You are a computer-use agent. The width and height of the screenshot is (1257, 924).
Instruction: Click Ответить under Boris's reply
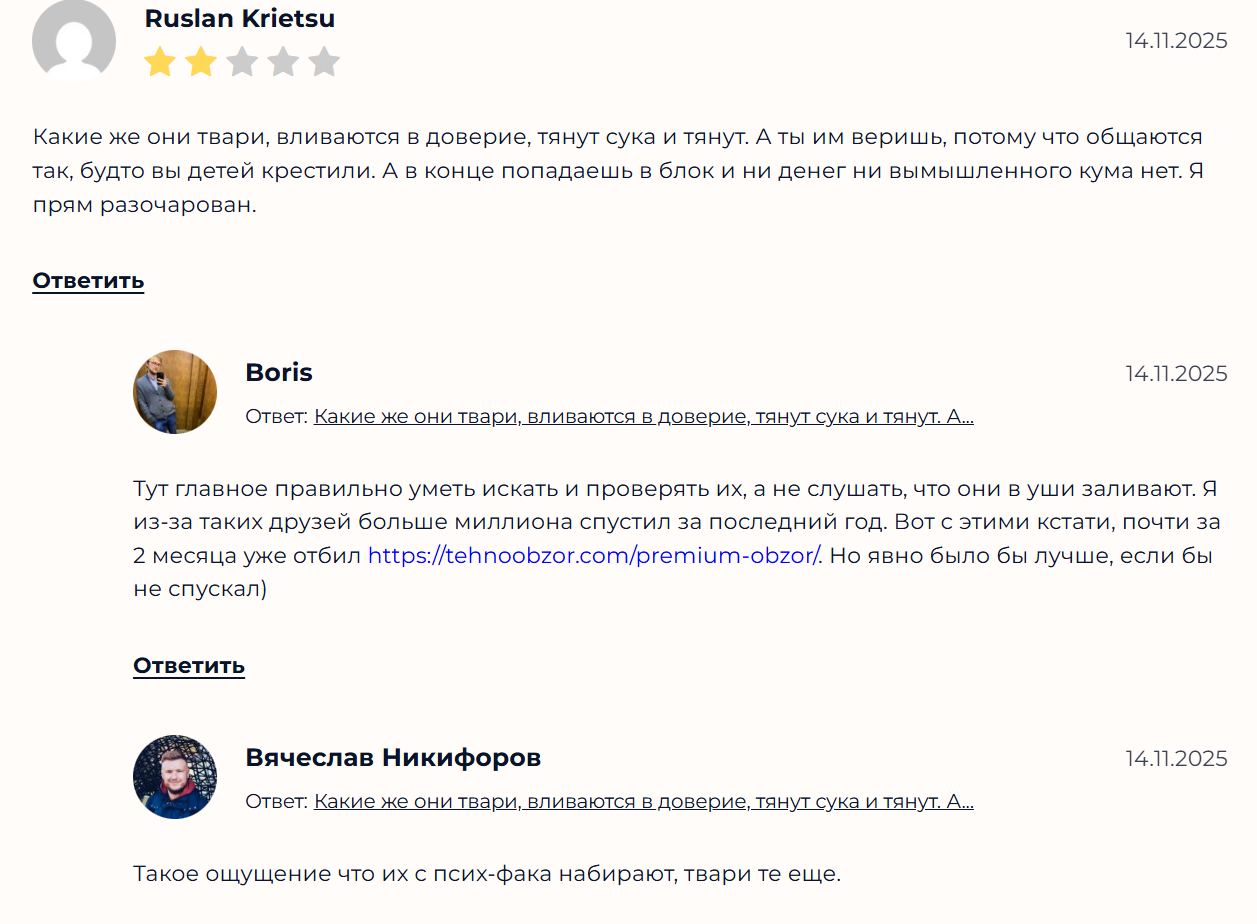[189, 665]
